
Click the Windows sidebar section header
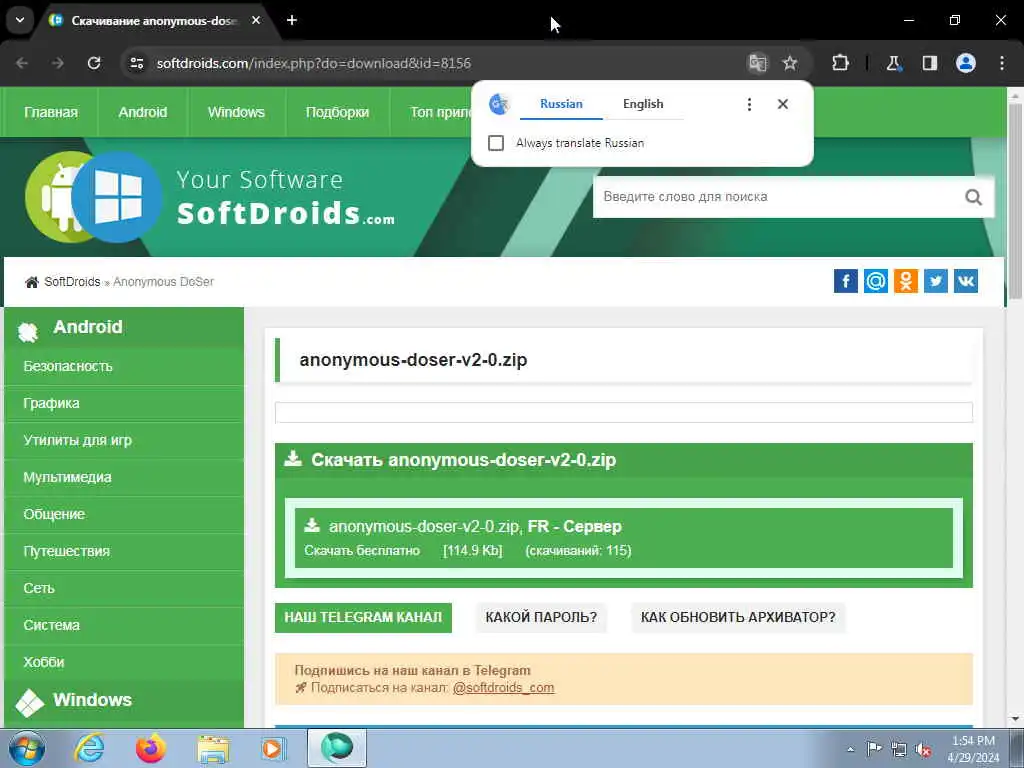tap(124, 701)
